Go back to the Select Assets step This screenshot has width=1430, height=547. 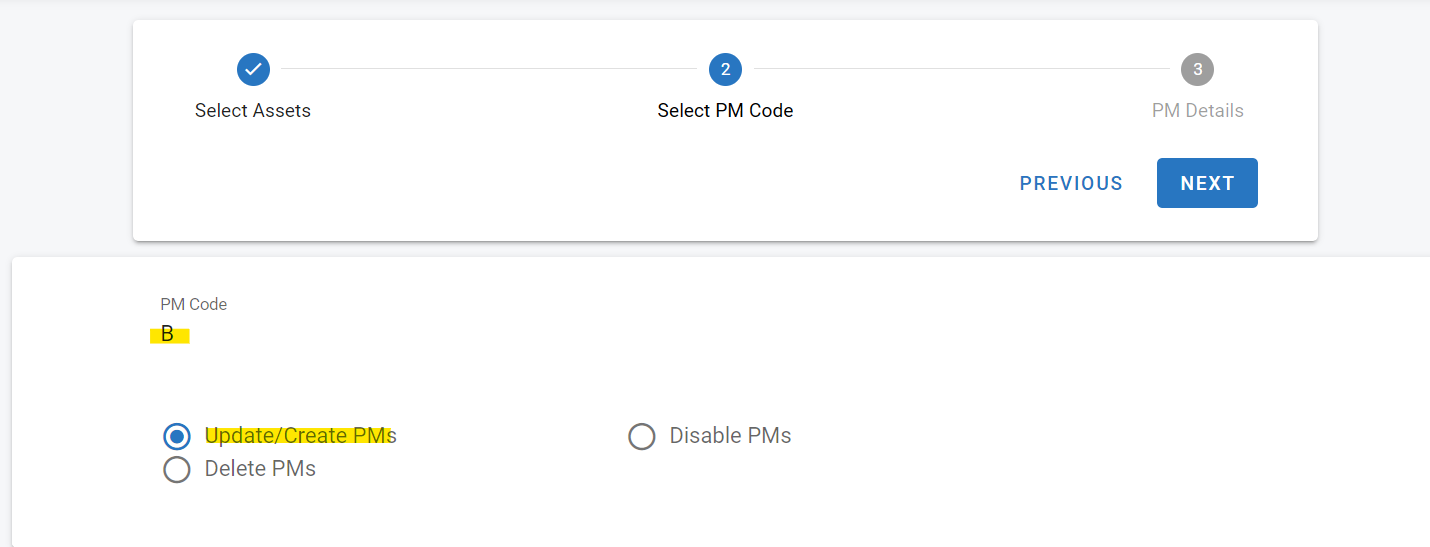pos(253,111)
